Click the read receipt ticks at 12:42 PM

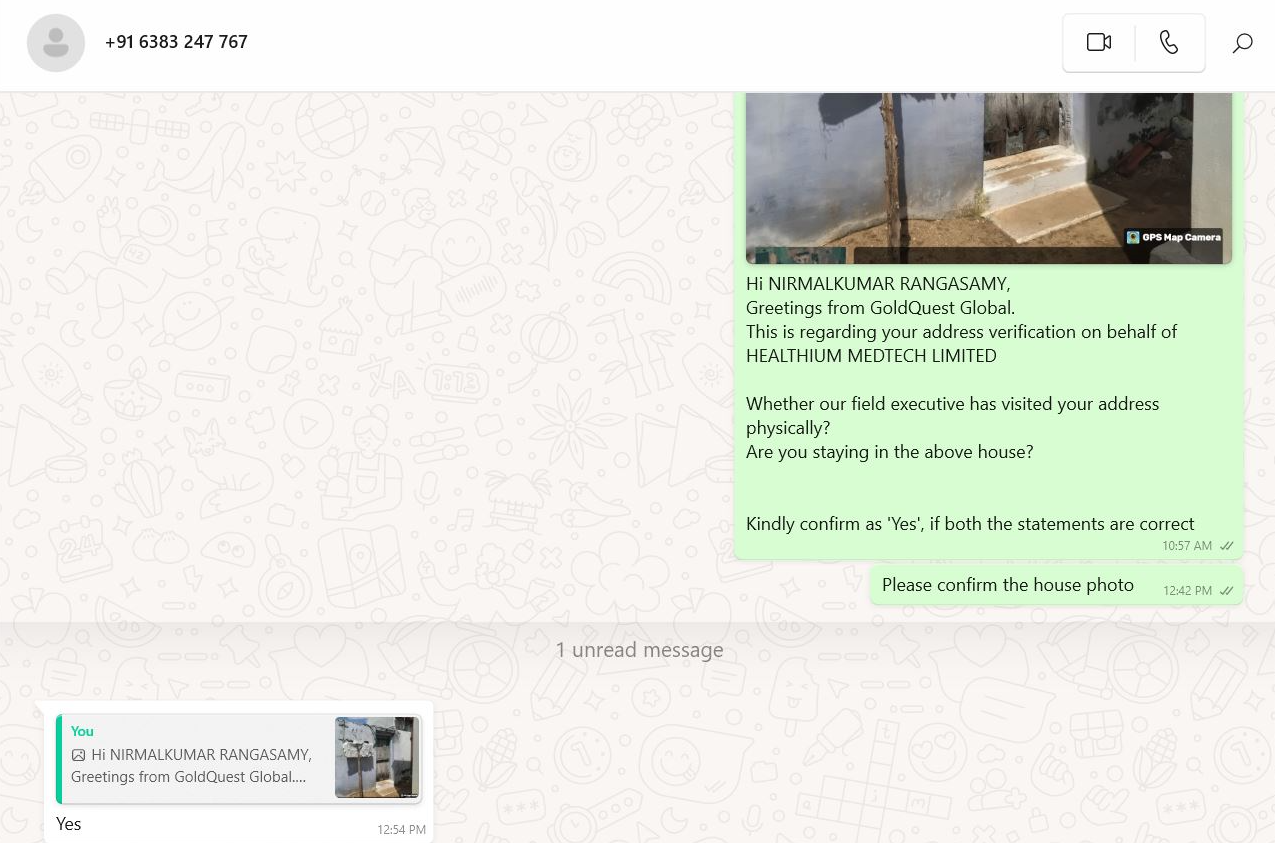pyautogui.click(x=1226, y=591)
